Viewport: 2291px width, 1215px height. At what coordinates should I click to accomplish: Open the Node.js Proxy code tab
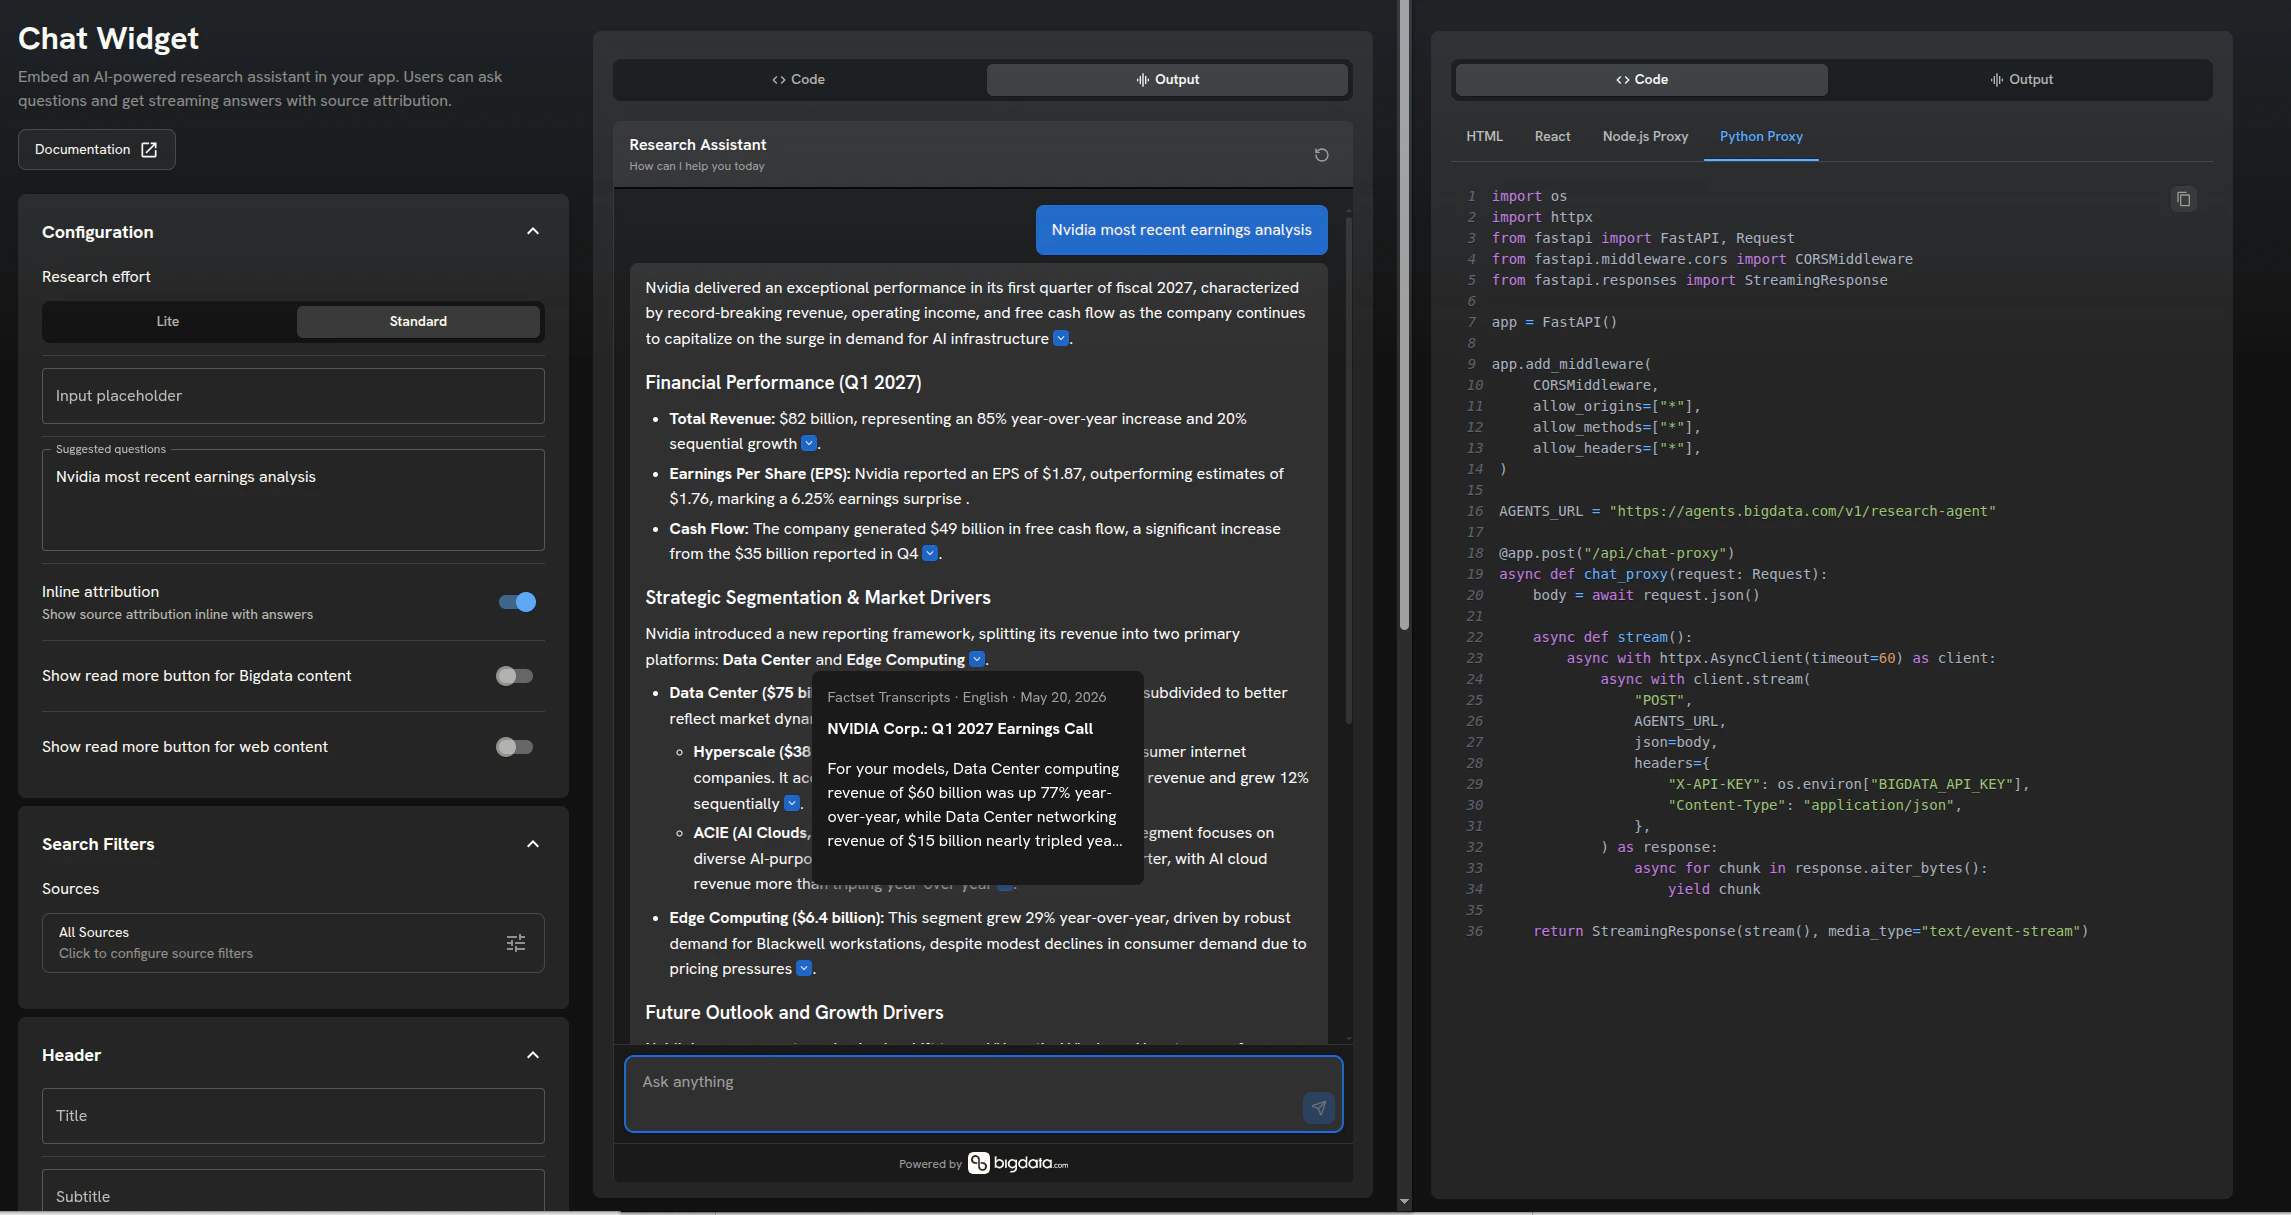click(x=1645, y=136)
